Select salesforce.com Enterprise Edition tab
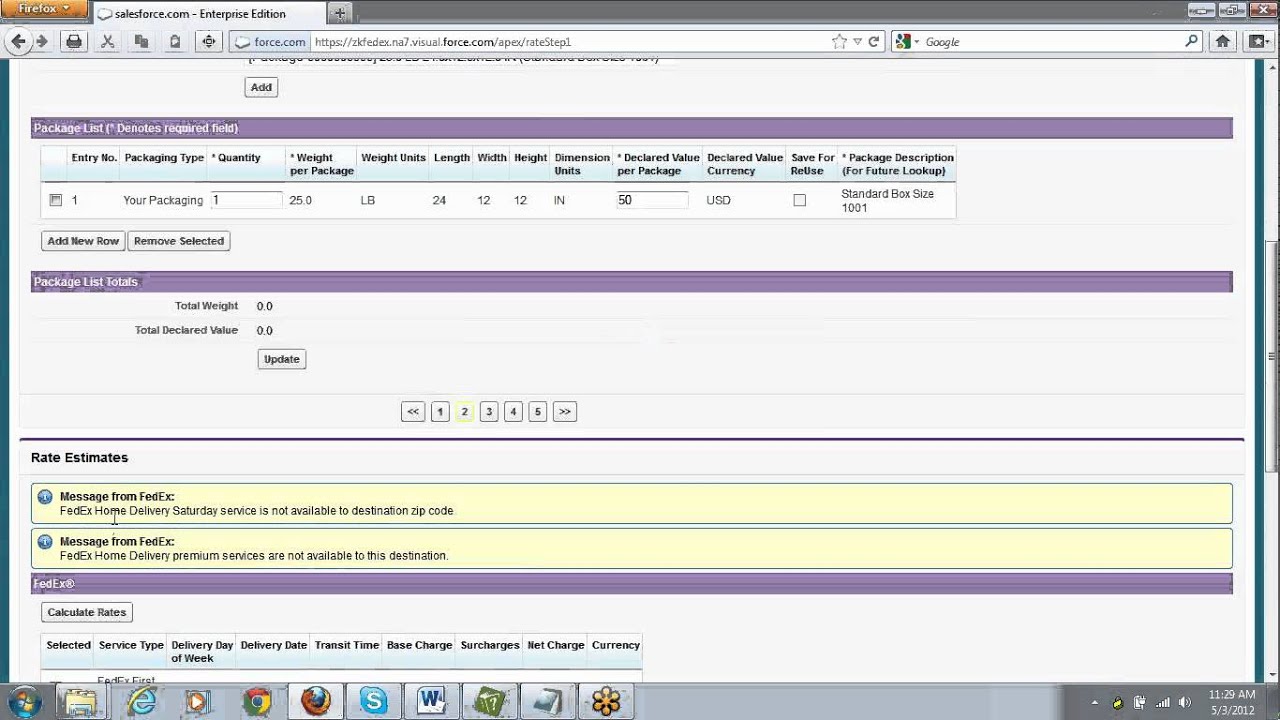Screen dimensions: 1280x720 tap(210, 13)
